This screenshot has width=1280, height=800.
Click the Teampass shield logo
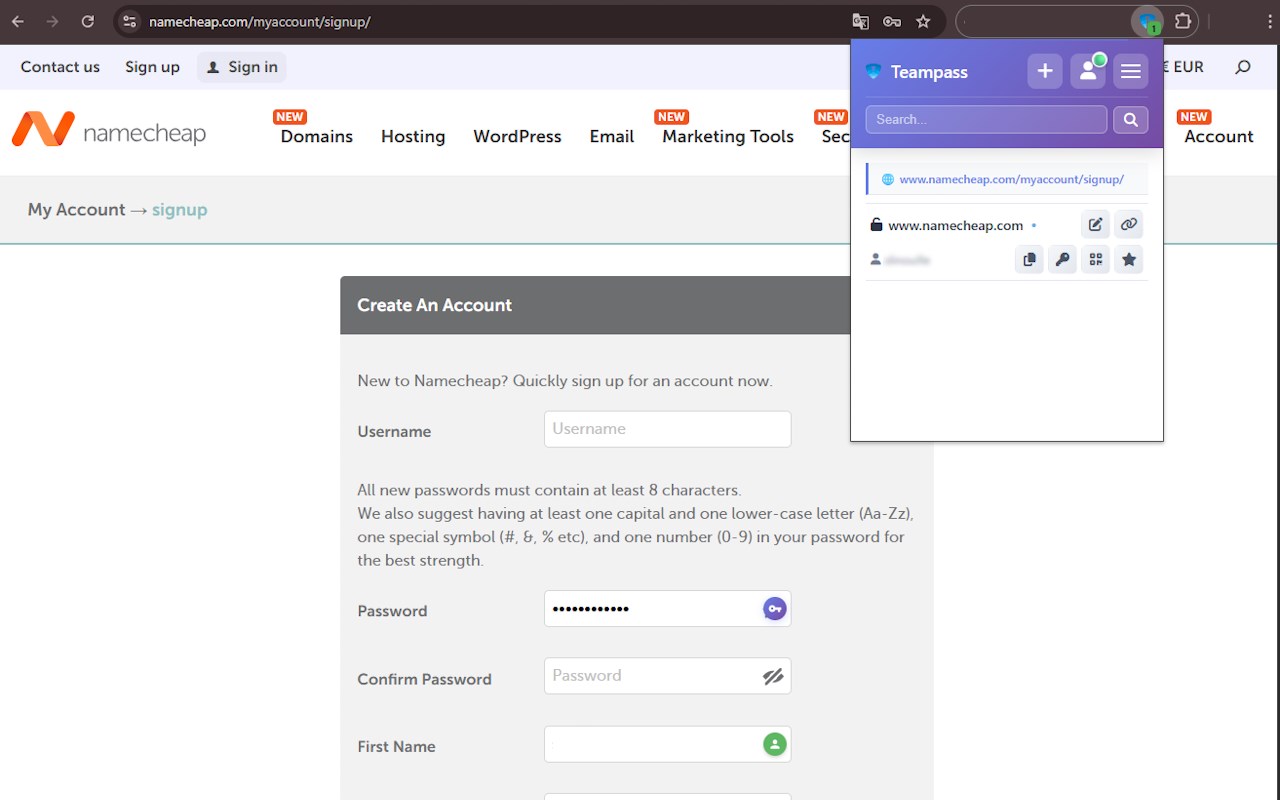[874, 72]
